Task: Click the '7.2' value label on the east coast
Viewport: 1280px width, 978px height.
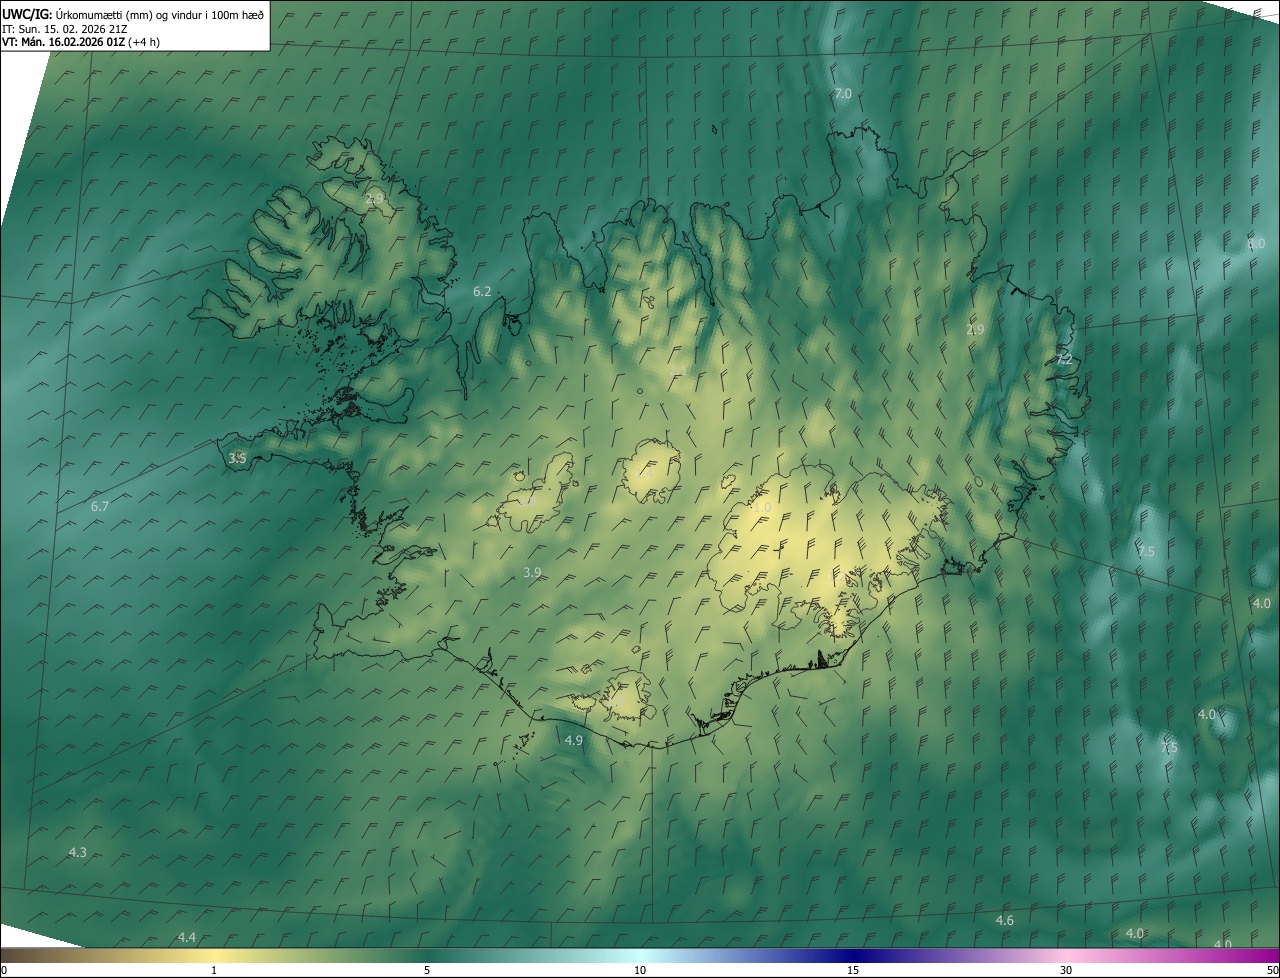Action: 1064,359
